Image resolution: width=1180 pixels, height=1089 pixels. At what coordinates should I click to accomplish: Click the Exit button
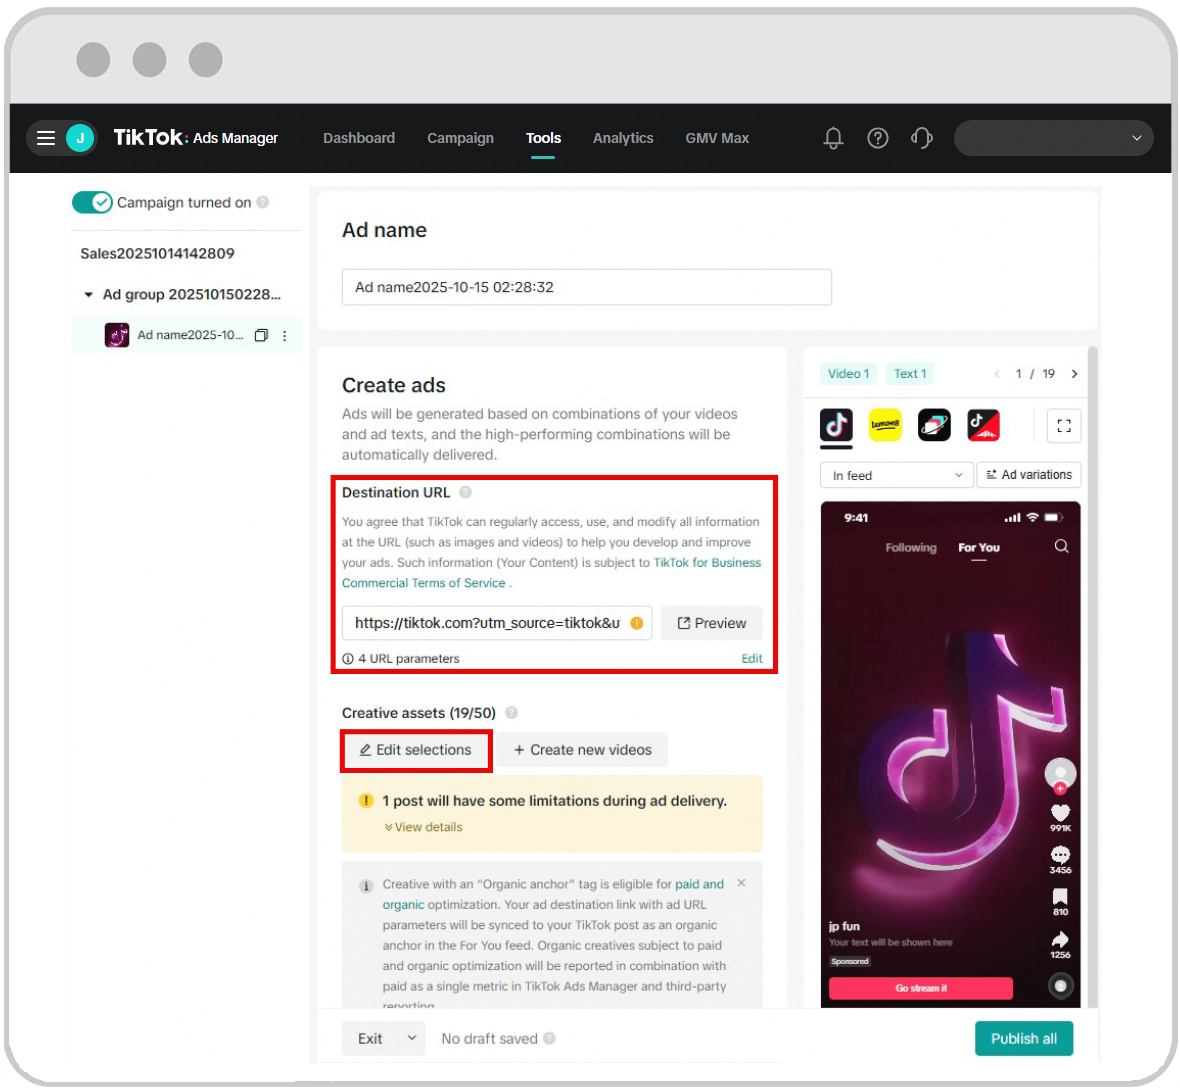click(x=370, y=1038)
